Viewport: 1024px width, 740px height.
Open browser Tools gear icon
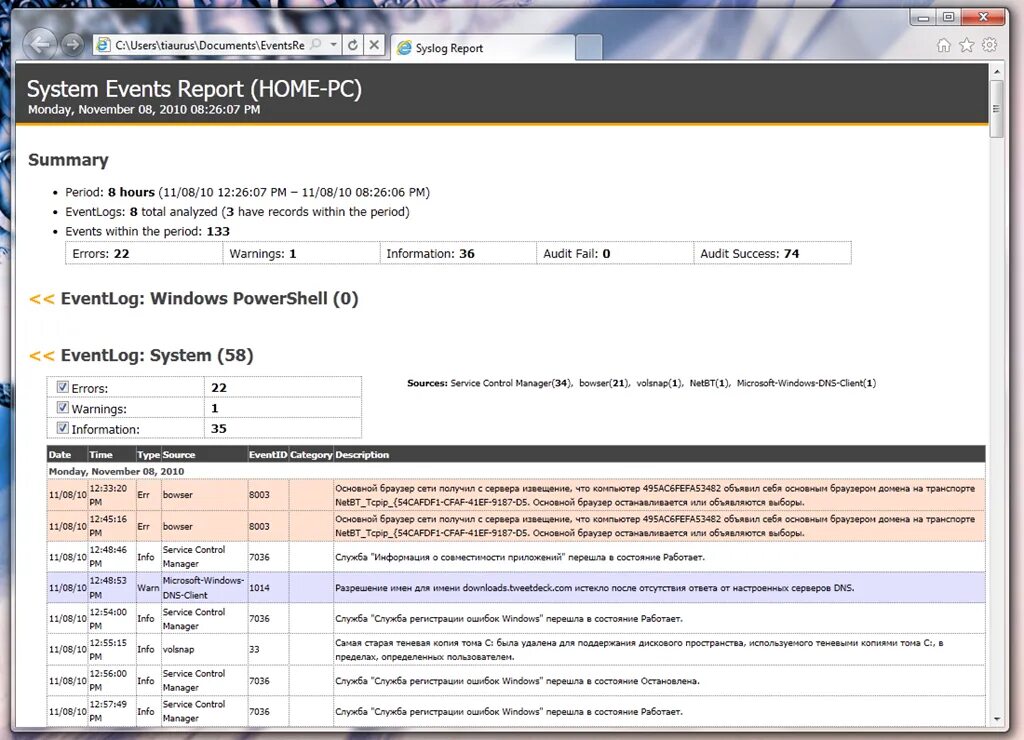[989, 44]
